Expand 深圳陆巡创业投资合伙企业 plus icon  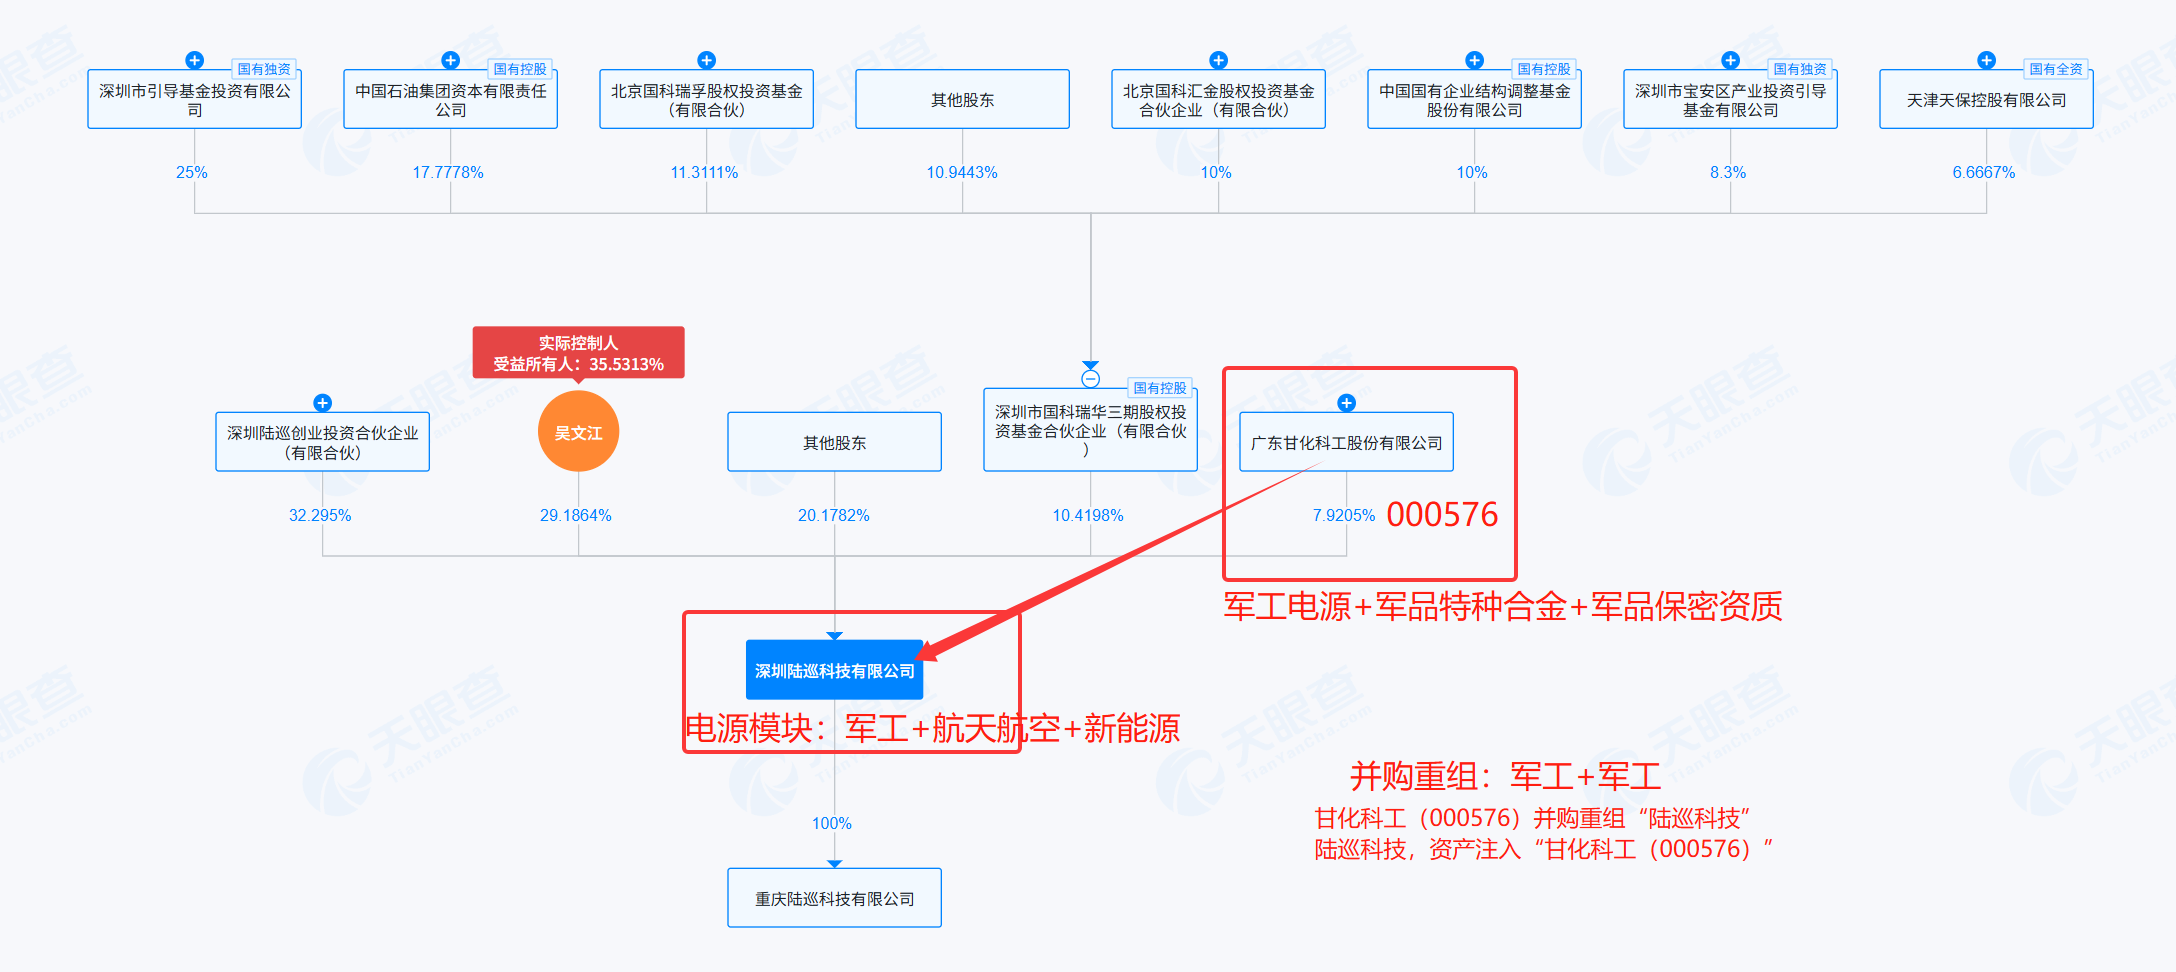pos(323,403)
